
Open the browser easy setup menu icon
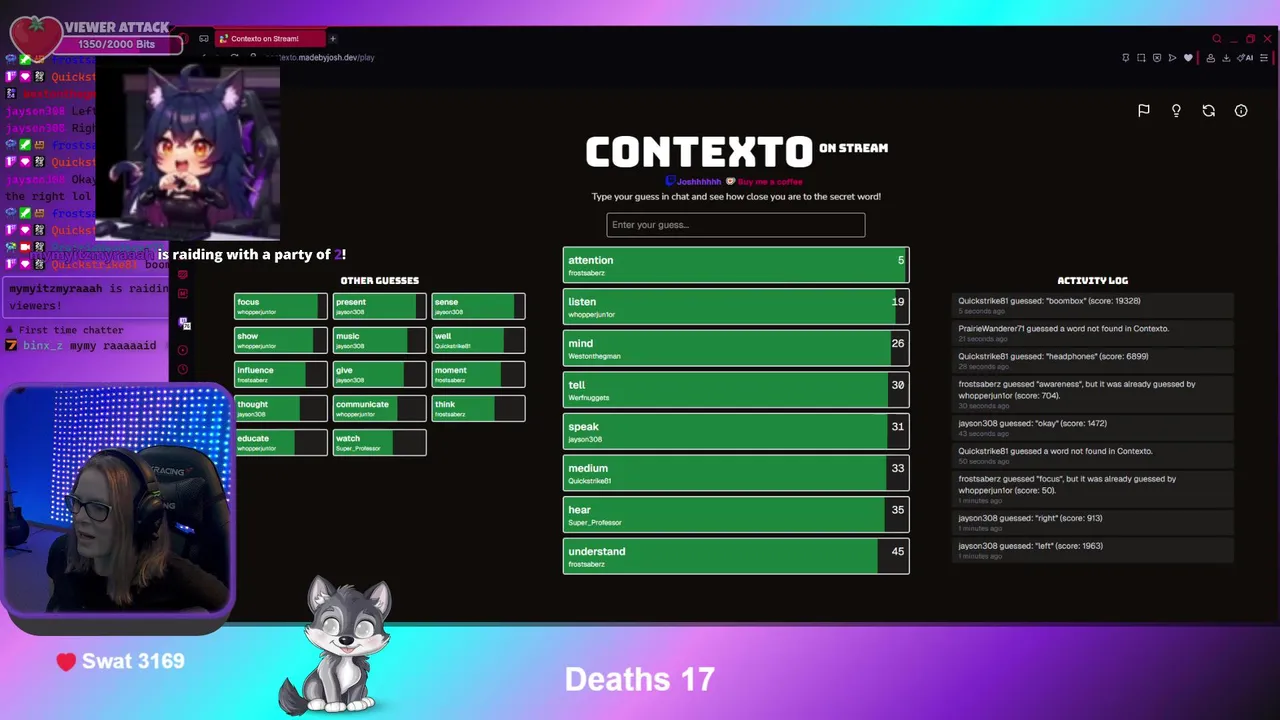coord(1264,58)
